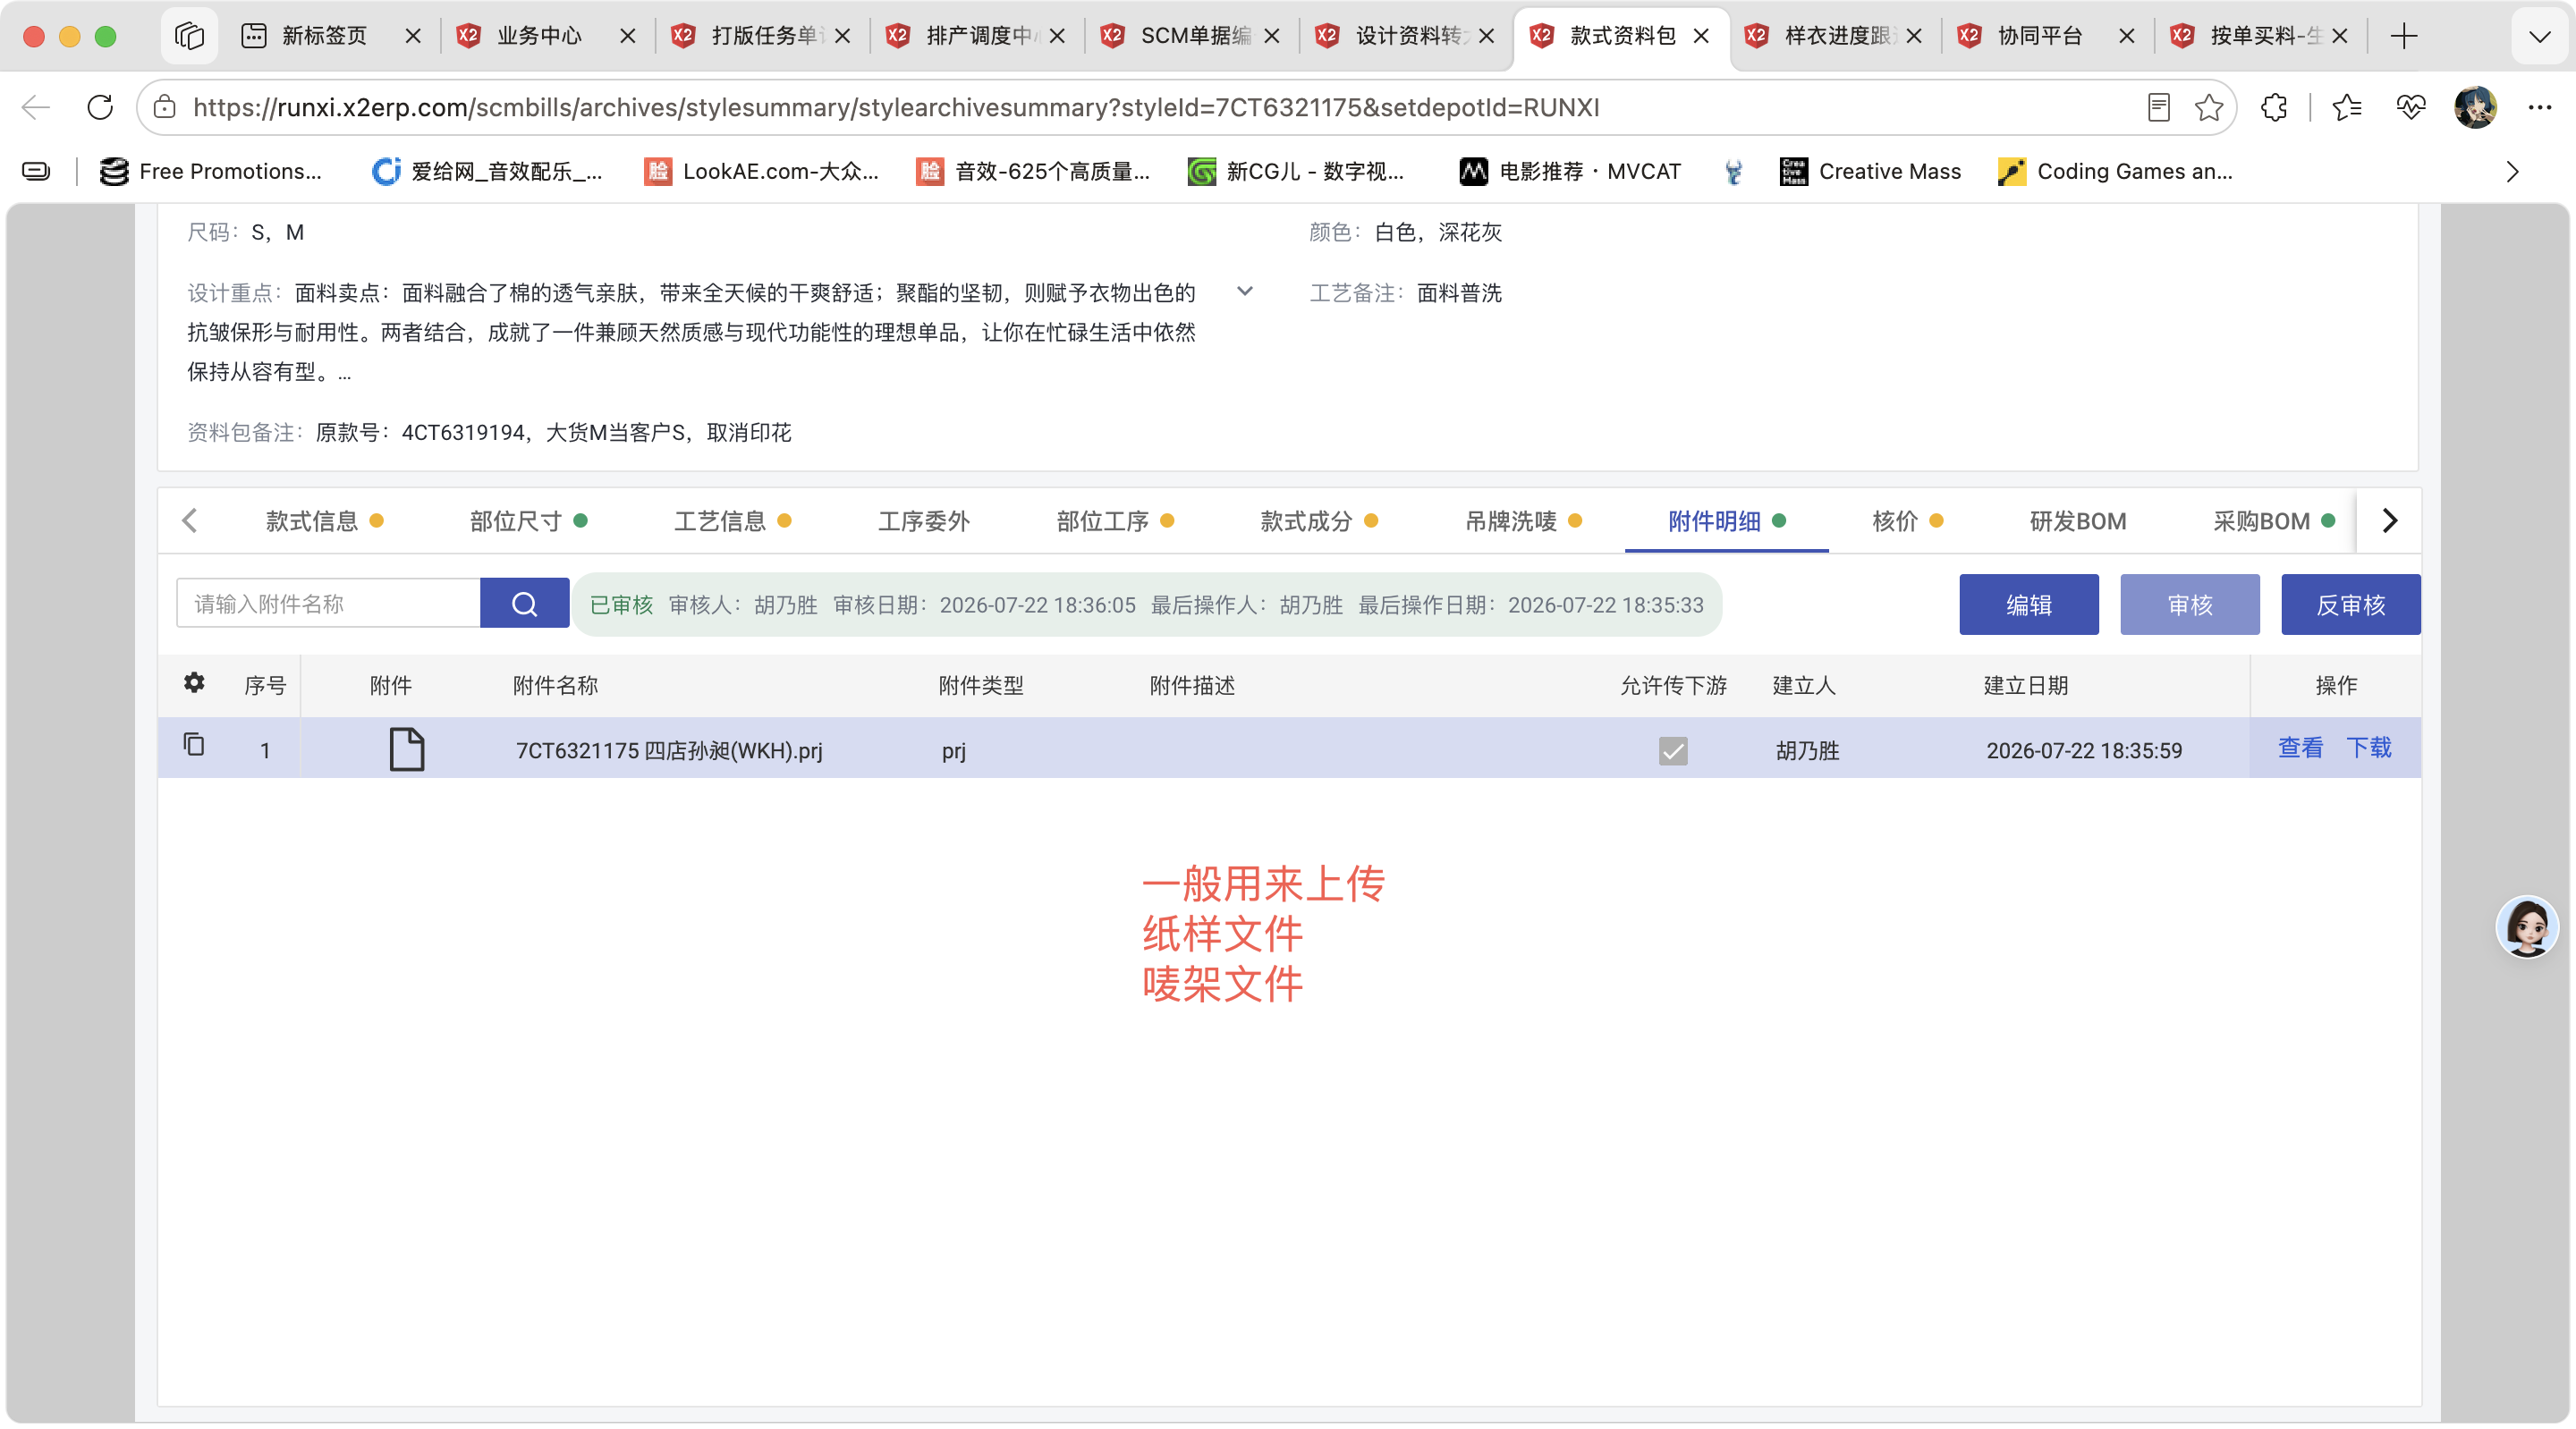Viewport: 2576px width, 1429px height.
Task: Open the 电影推荐 · MVCAT bookmark
Action: pos(1570,172)
